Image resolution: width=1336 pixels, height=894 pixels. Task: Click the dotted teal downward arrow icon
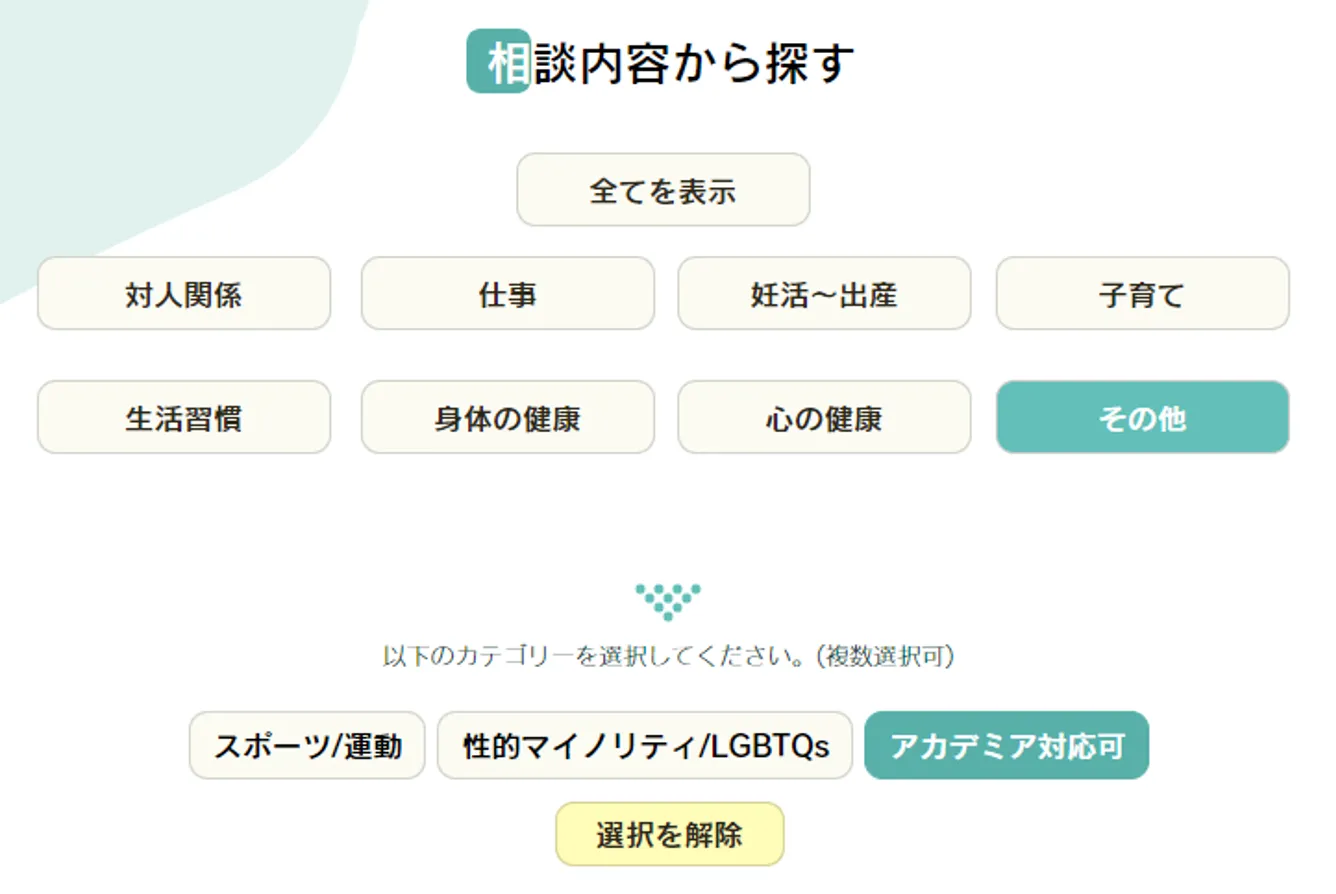pos(668,601)
